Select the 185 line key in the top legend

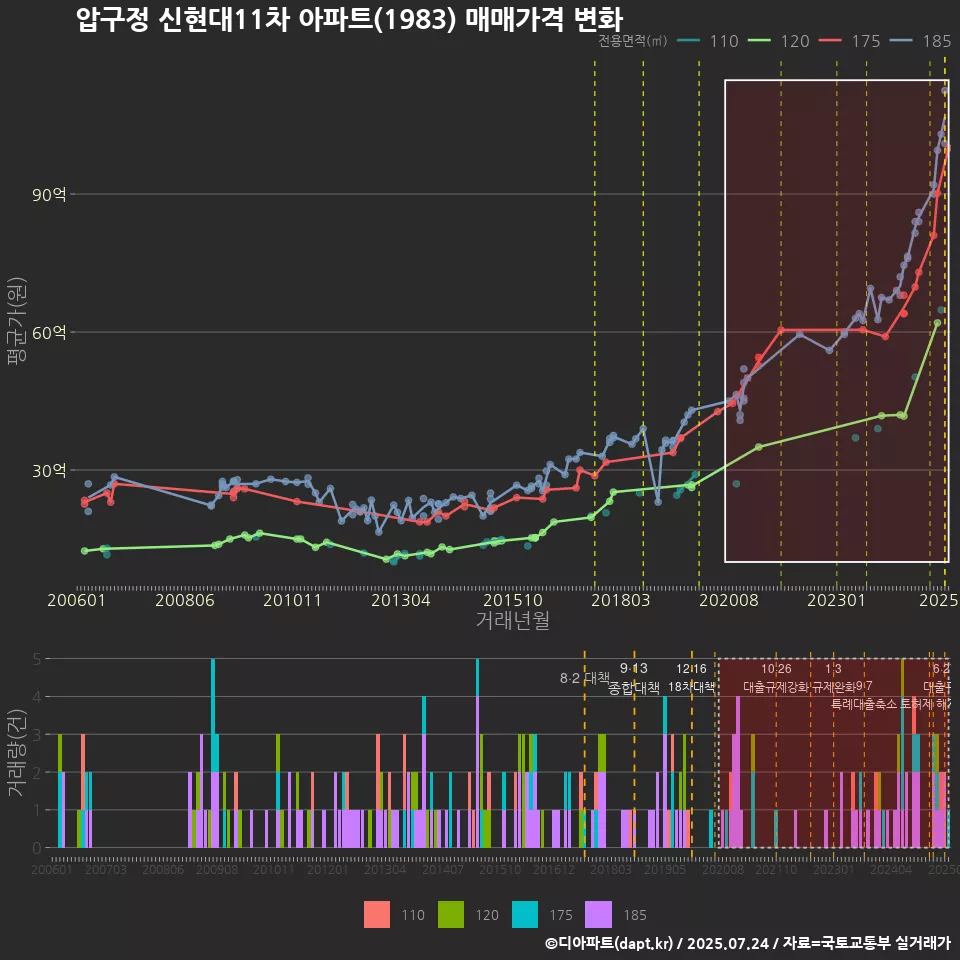[901, 41]
